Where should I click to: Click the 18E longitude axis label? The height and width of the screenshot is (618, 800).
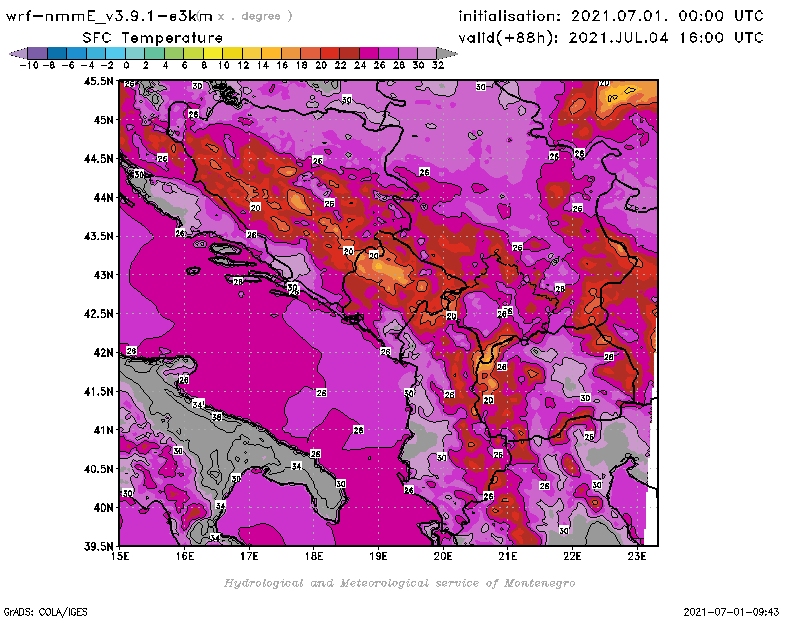(314, 556)
